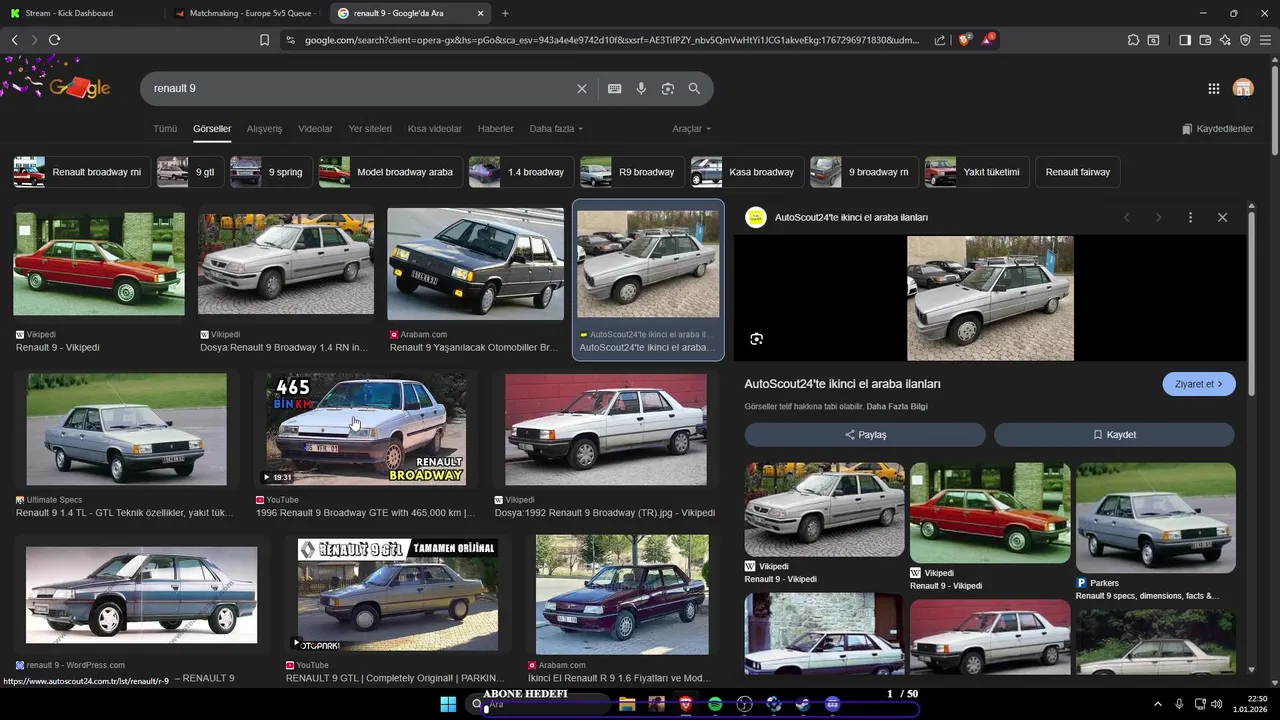The height and width of the screenshot is (720, 1280).
Task: Open the red Renault 9 Vikipedi thumbnail
Action: click(99, 264)
